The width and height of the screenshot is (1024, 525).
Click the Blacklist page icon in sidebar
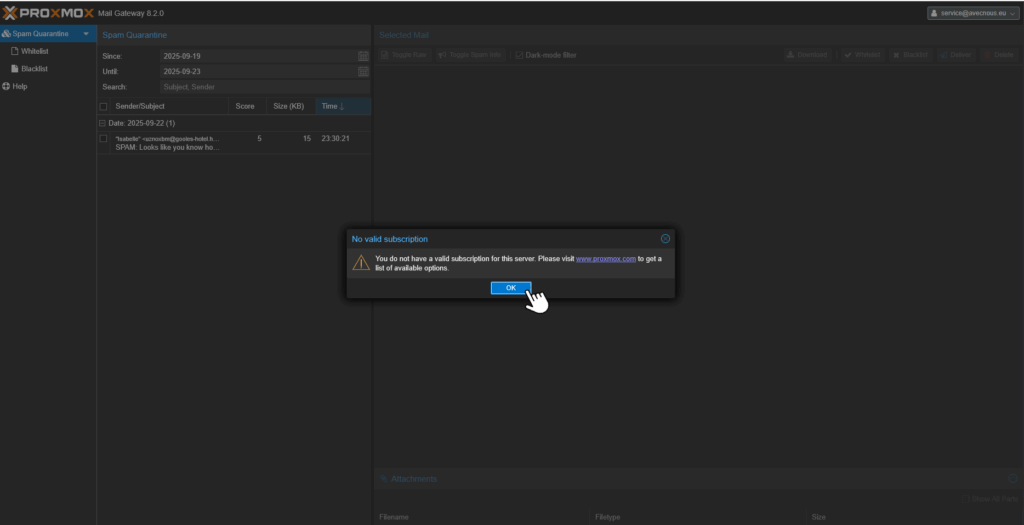coord(14,69)
